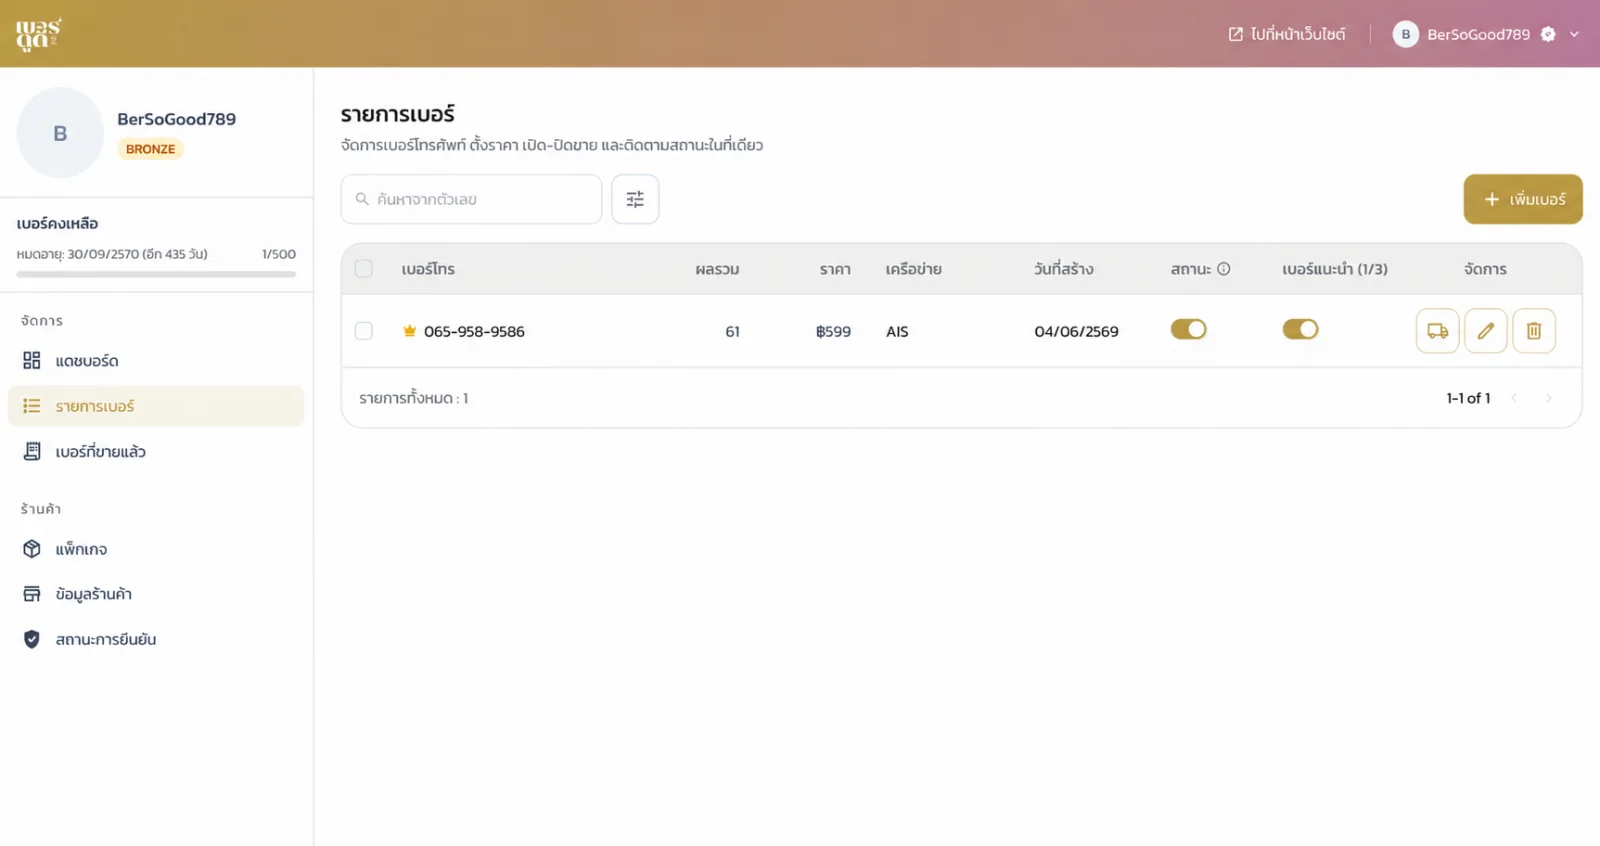Click the รายการทั้งหมด : 1 total text
The height and width of the screenshot is (846, 1600).
click(x=414, y=398)
